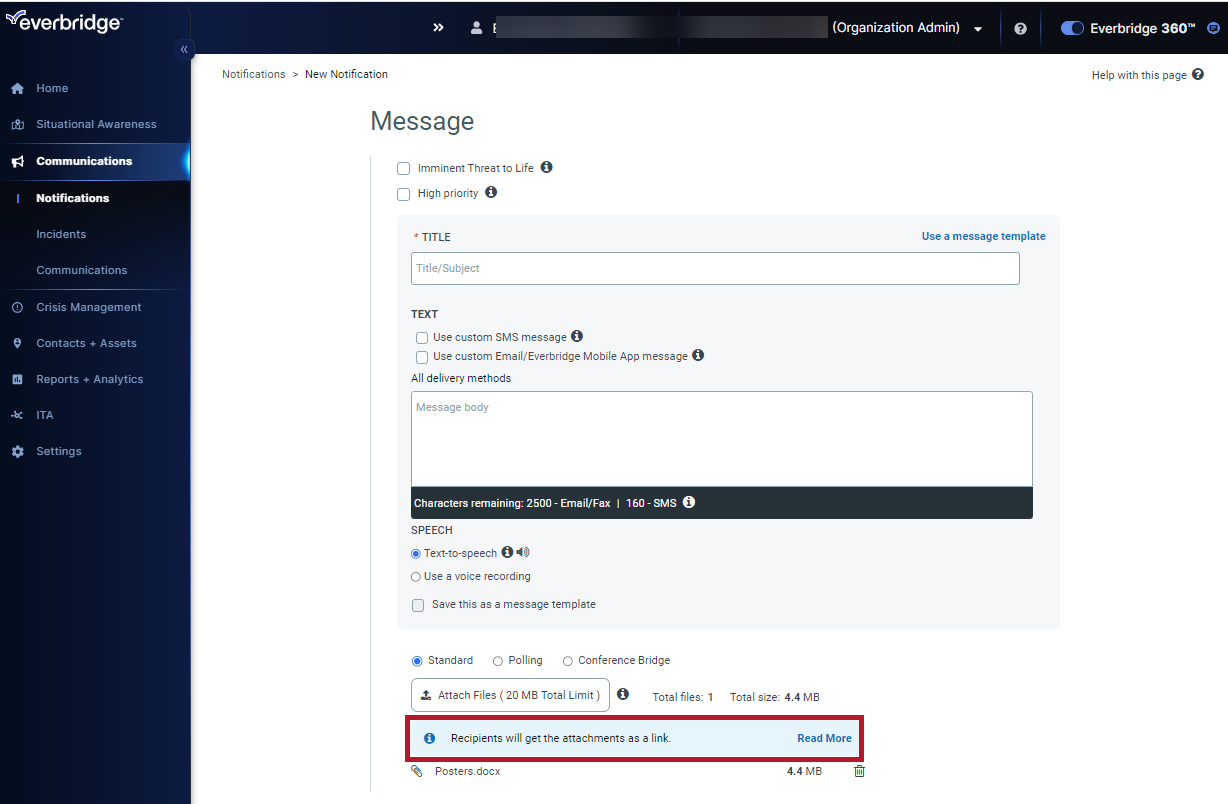Image resolution: width=1228 pixels, height=804 pixels.
Task: Open Contacts + Assets menu item
Action: [86, 344]
